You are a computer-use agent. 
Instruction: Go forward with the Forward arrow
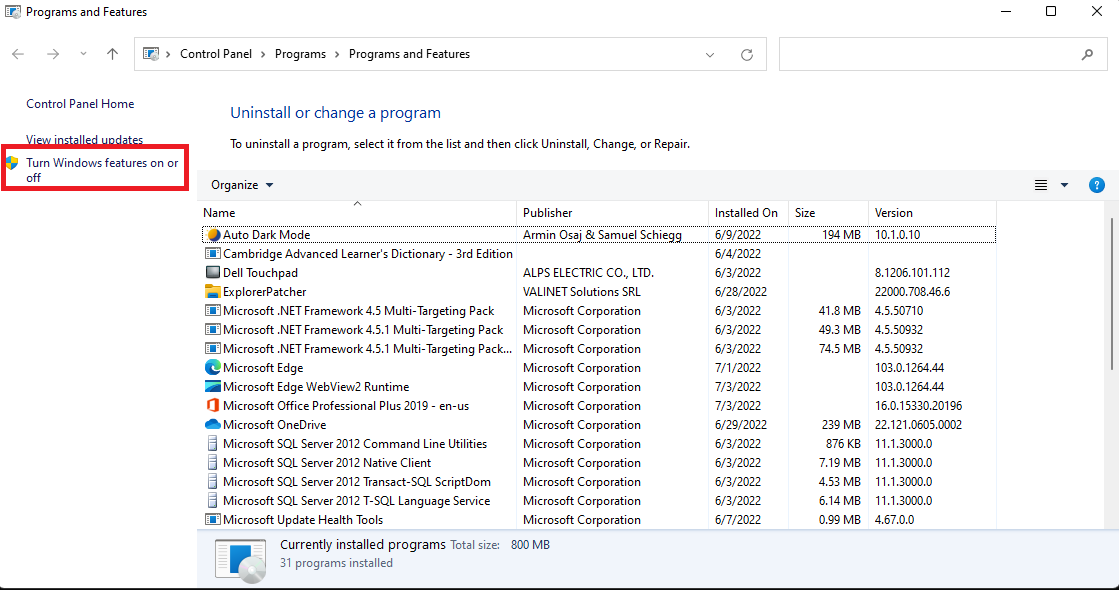(53, 54)
